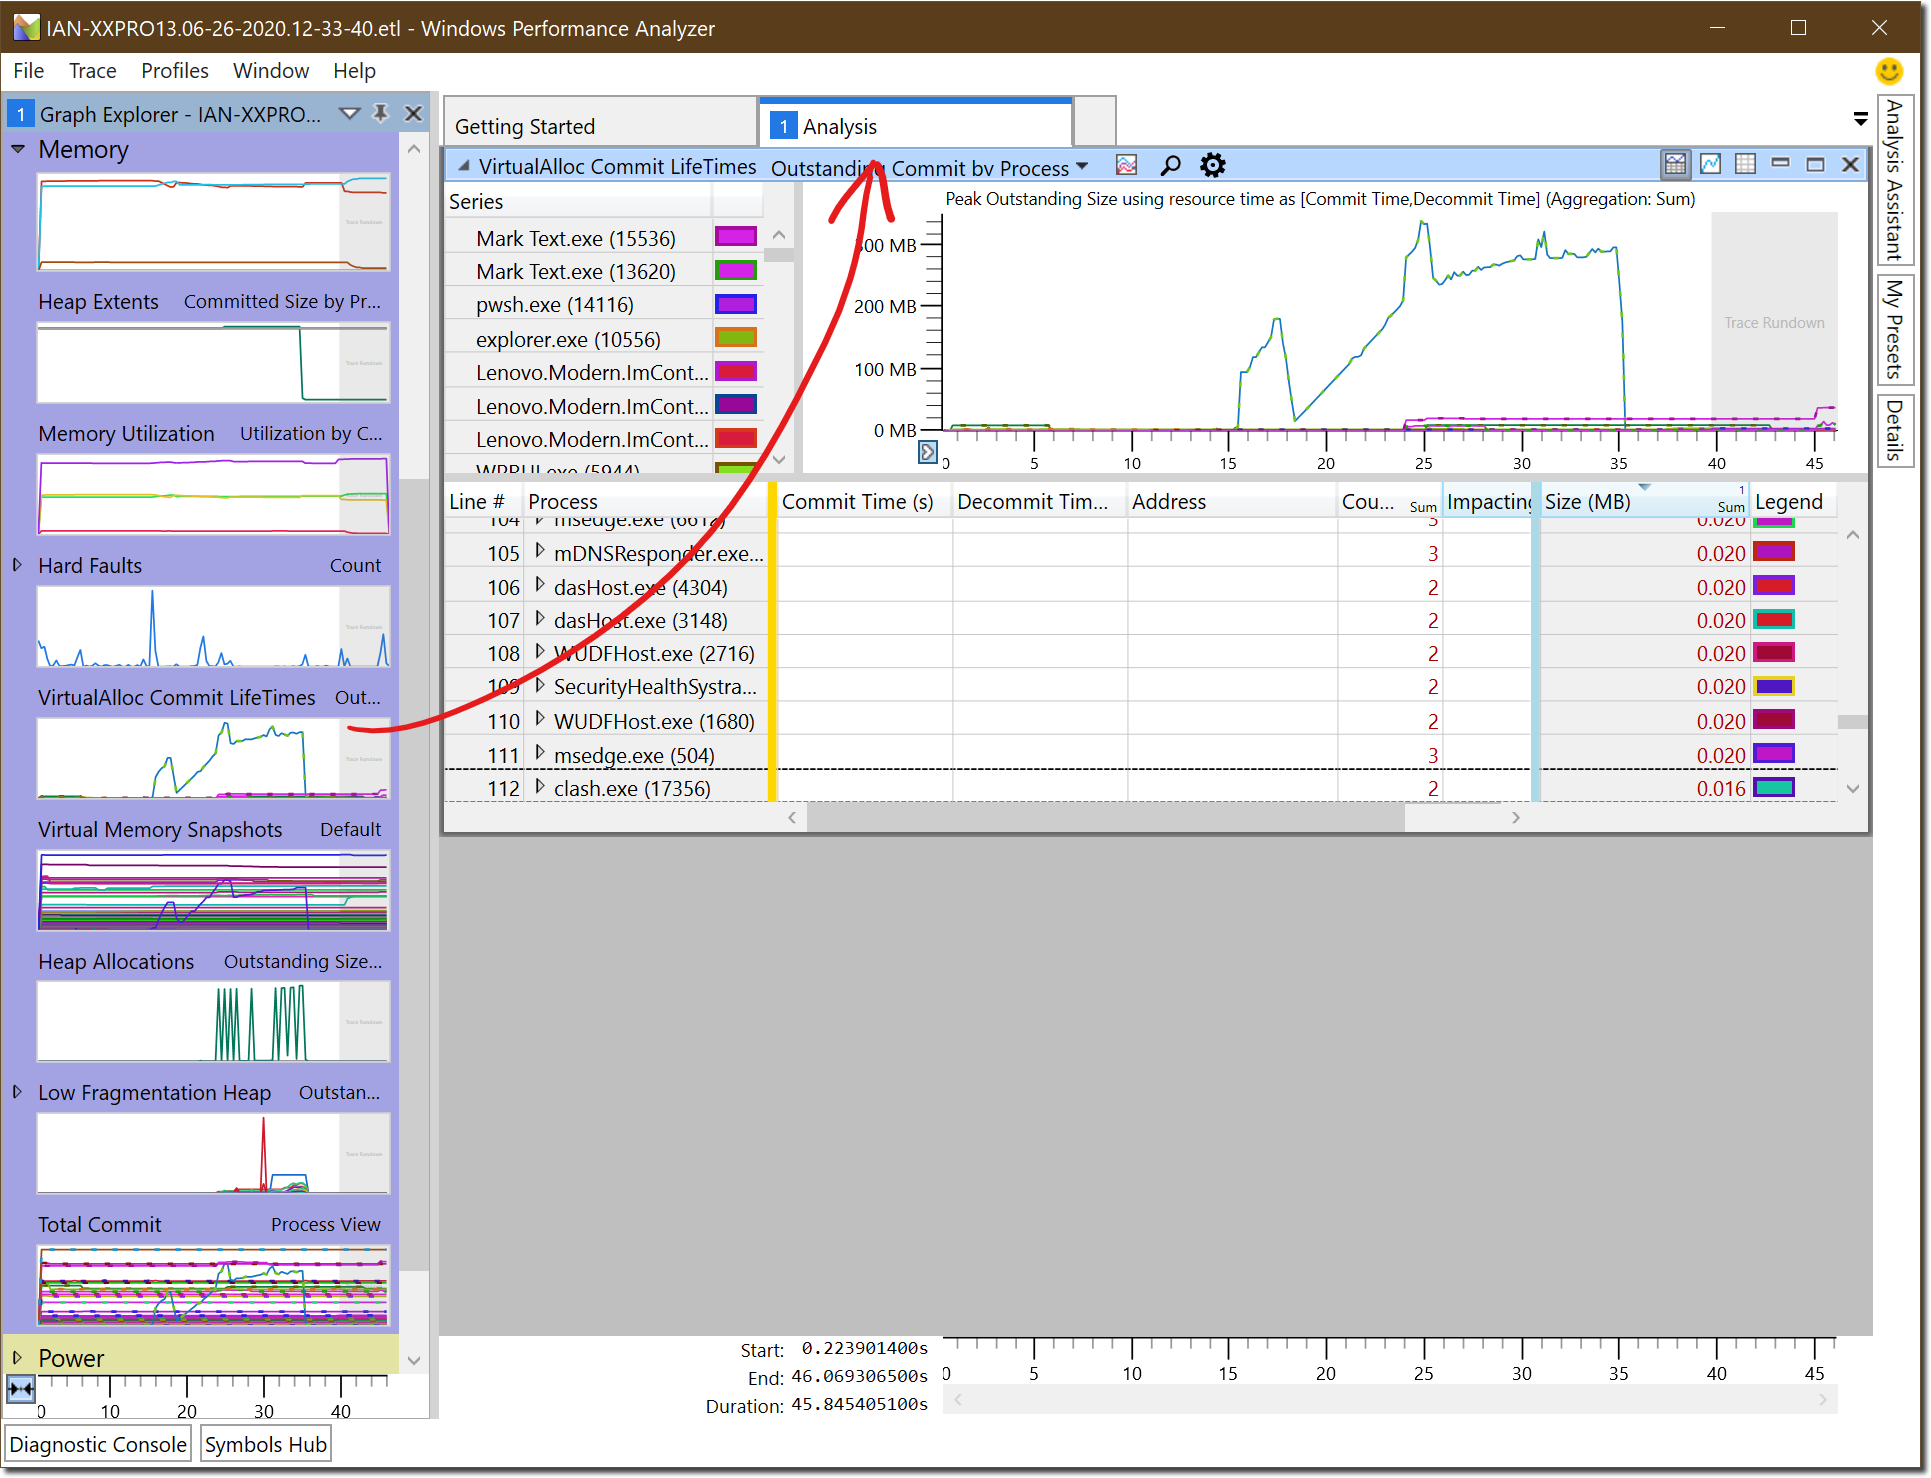
Task: Open the Outstanding Commit by Process preset dropdown
Action: click(1083, 167)
